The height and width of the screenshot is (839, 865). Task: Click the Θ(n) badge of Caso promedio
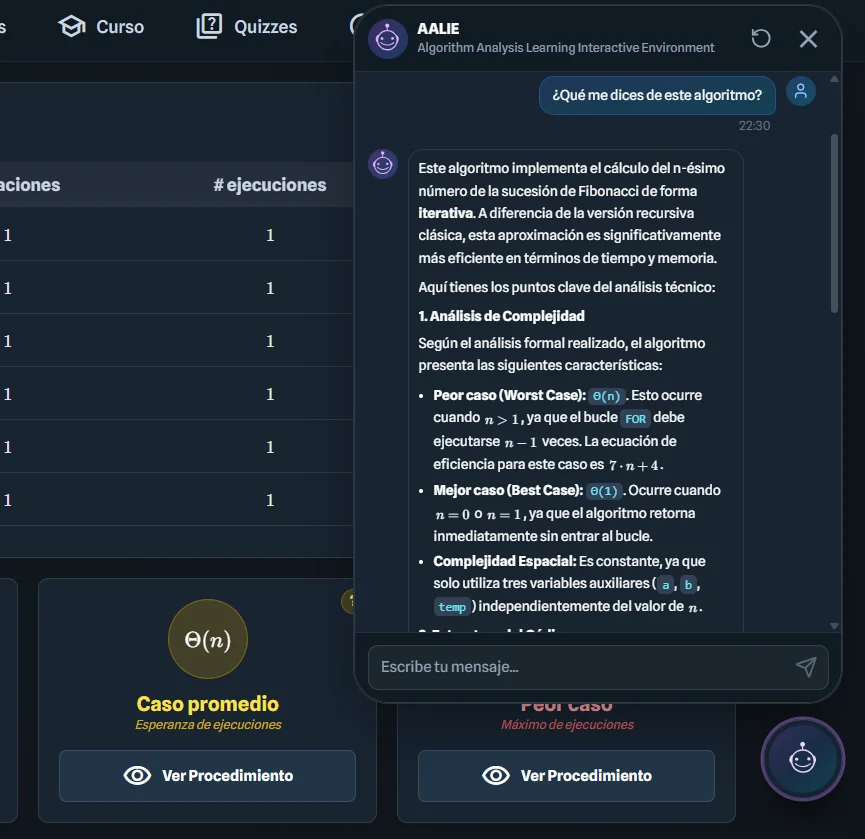pyautogui.click(x=208, y=639)
